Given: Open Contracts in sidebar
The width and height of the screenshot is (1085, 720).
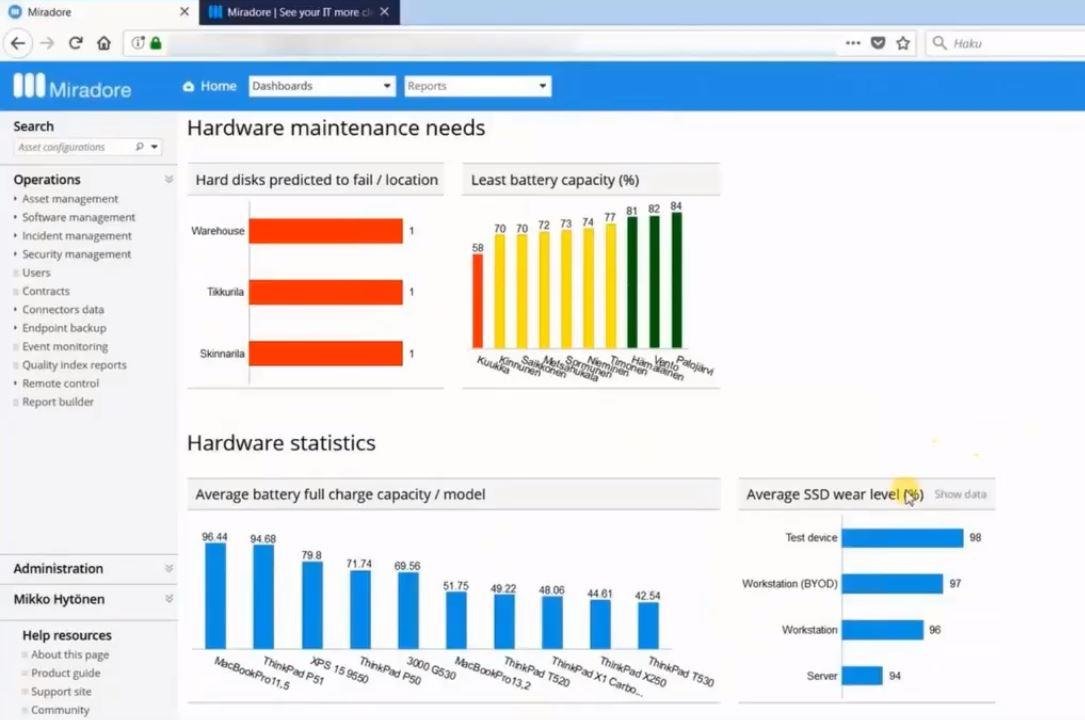Looking at the screenshot, I should (46, 291).
